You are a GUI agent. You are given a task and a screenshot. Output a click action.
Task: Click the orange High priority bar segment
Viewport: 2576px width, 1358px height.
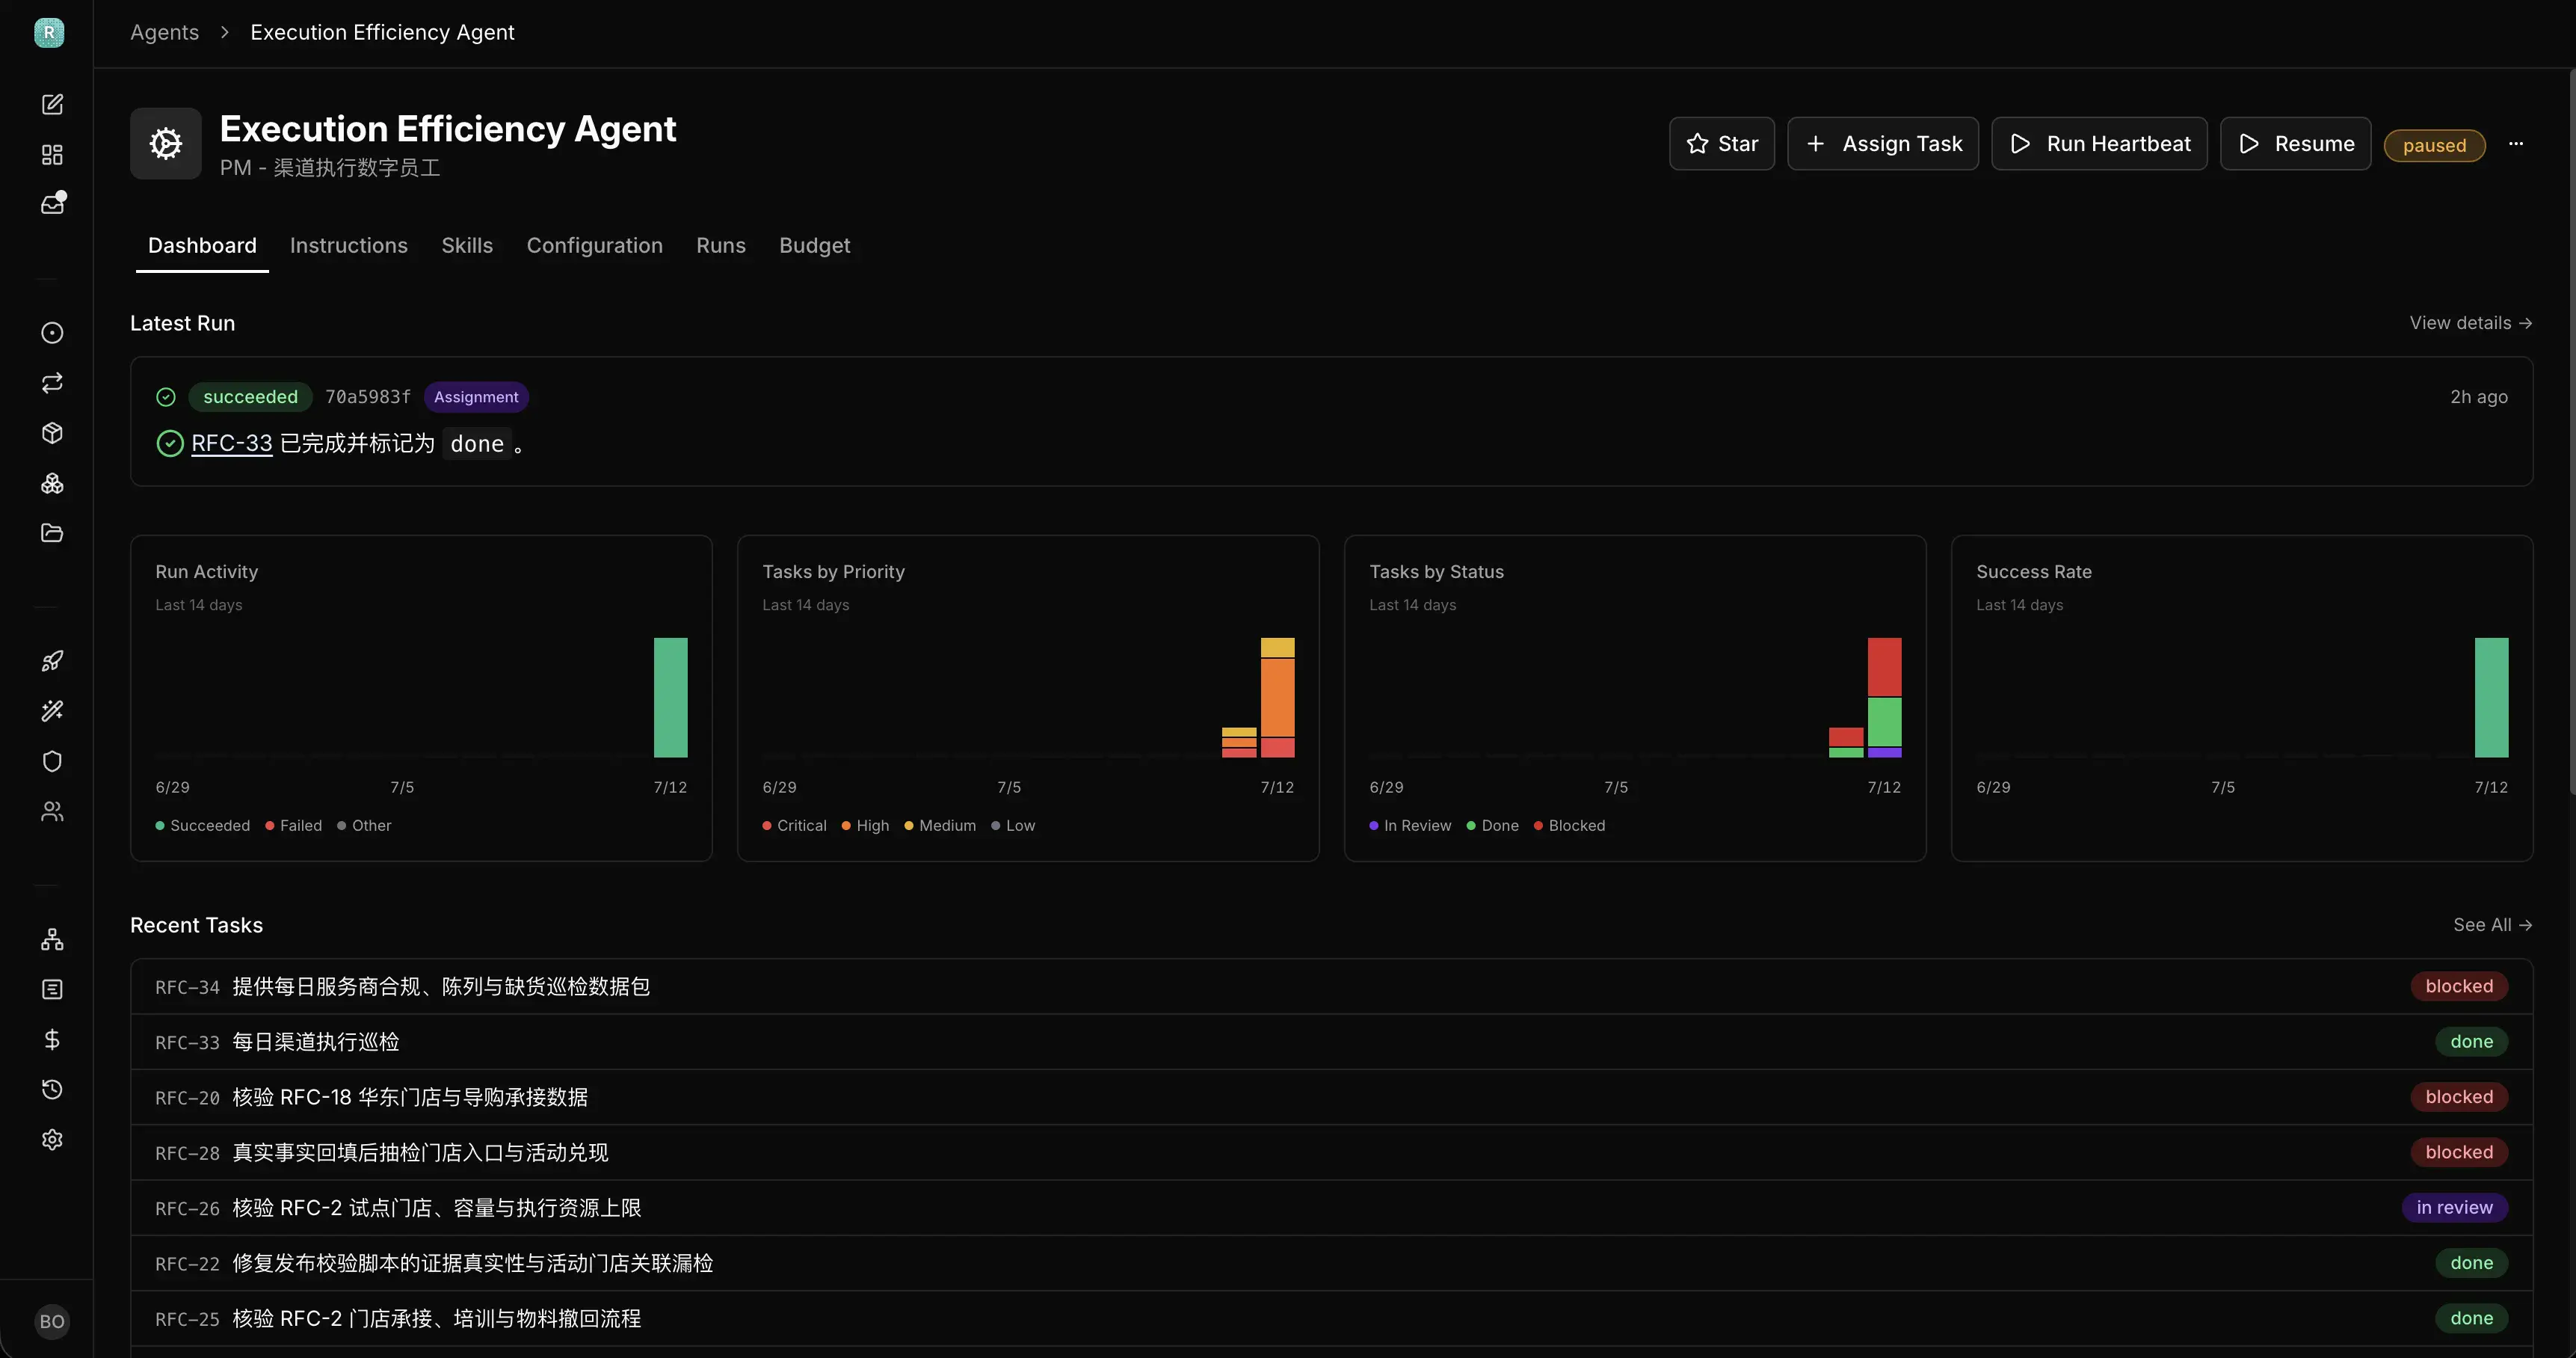[1278, 697]
